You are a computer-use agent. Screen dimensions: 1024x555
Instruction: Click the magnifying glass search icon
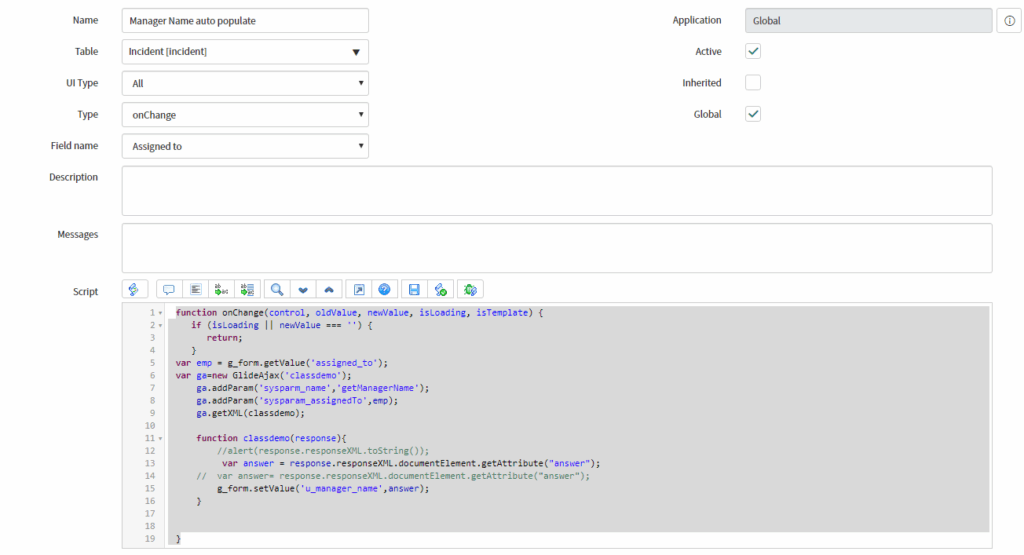pyautogui.click(x=277, y=289)
